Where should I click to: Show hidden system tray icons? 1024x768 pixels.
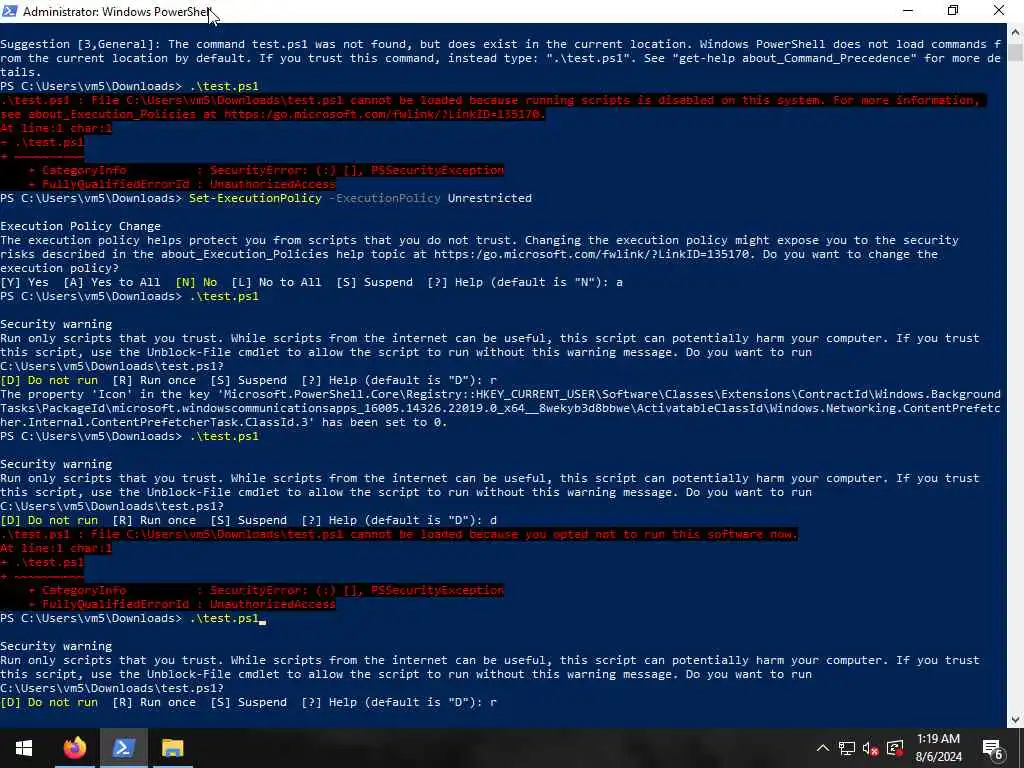click(822, 748)
